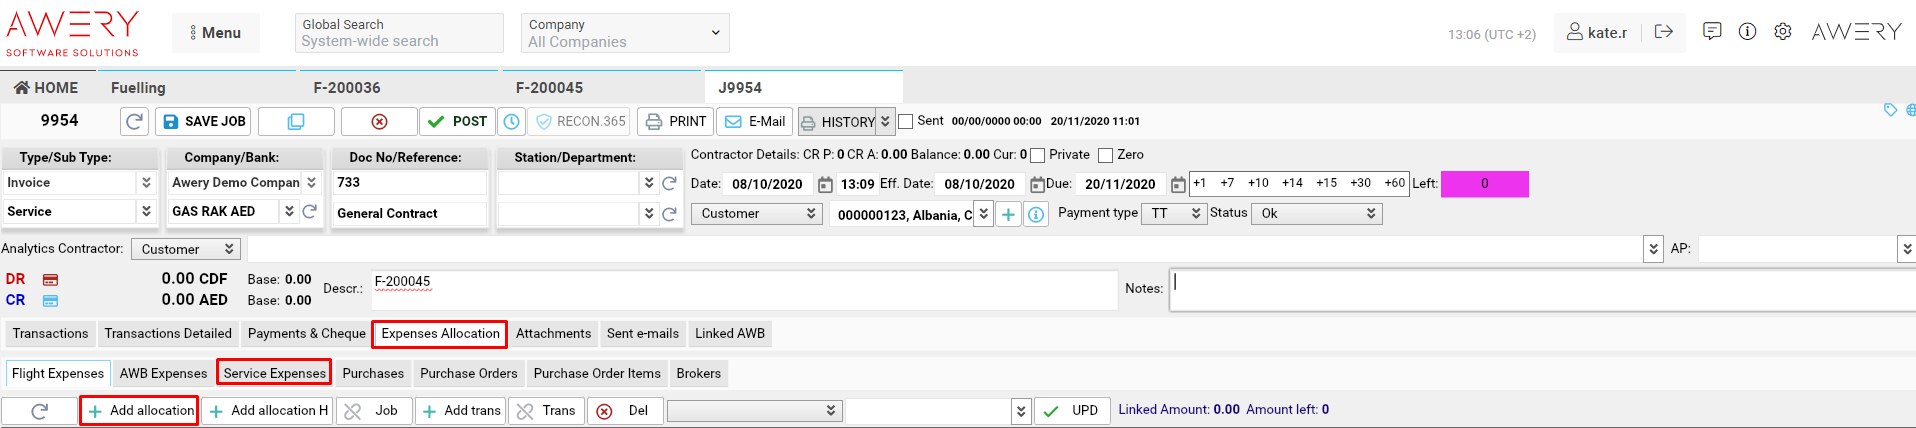
Task: Switch to the Fuelling tab
Action: coord(138,88)
